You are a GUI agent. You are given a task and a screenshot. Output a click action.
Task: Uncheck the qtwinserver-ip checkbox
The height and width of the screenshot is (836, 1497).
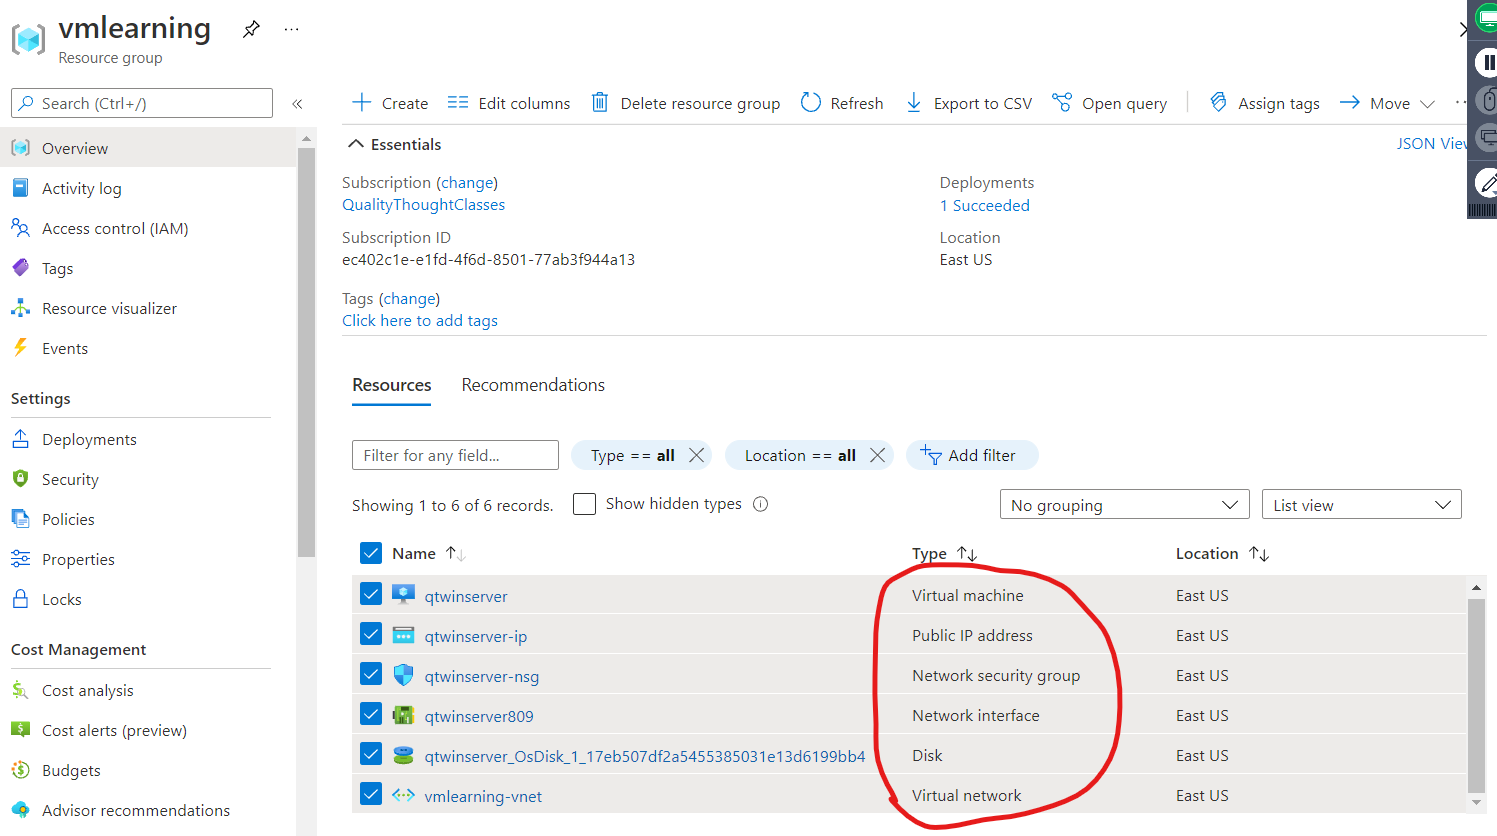click(x=370, y=633)
